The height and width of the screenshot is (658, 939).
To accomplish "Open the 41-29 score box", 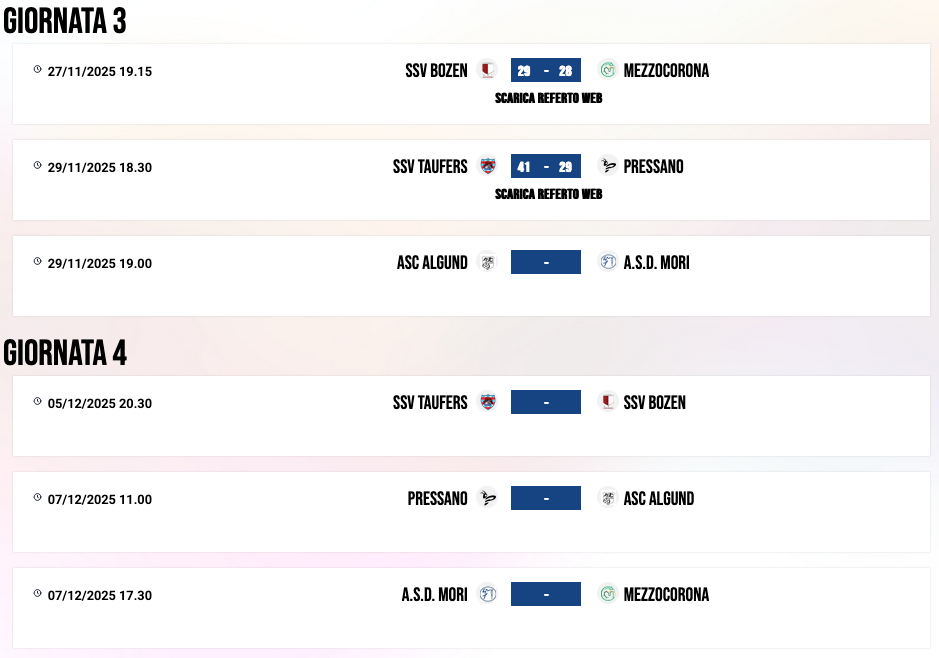I will (x=545, y=166).
